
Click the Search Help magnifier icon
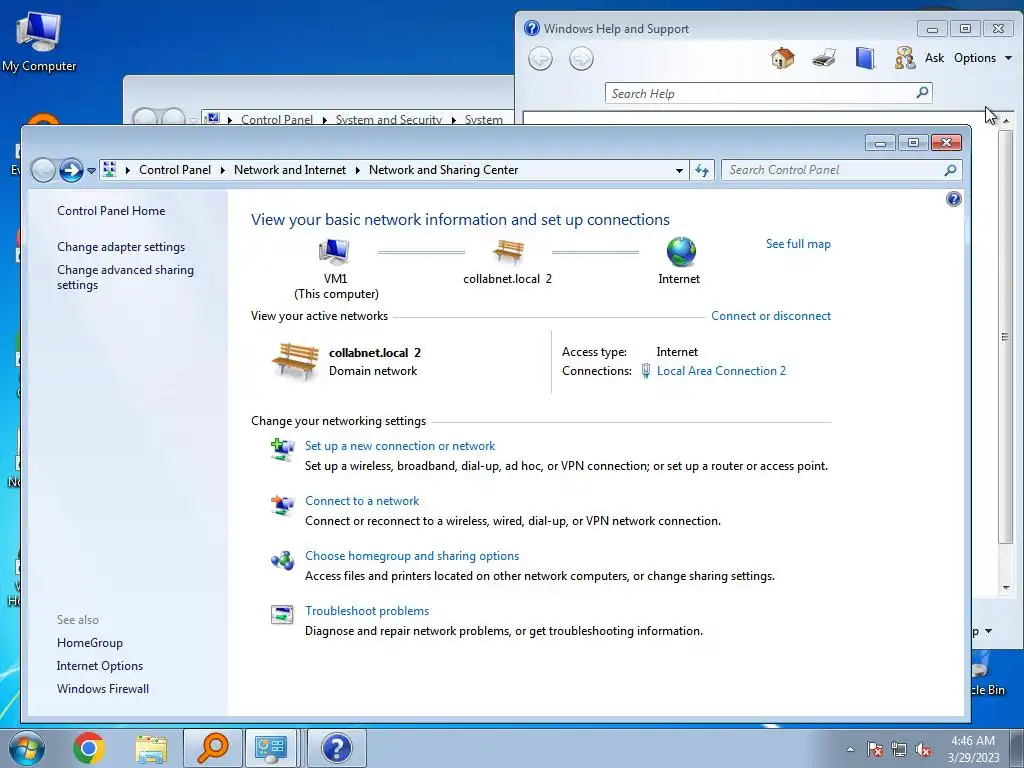(922, 93)
